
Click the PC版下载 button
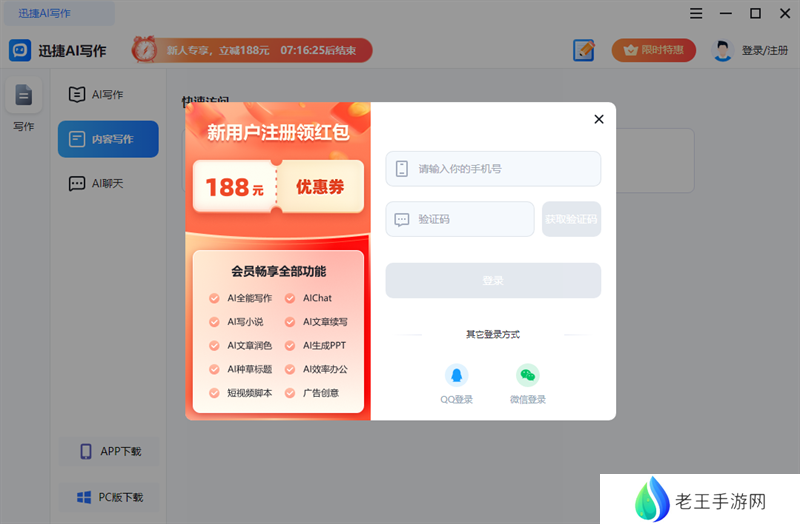[x=109, y=497]
